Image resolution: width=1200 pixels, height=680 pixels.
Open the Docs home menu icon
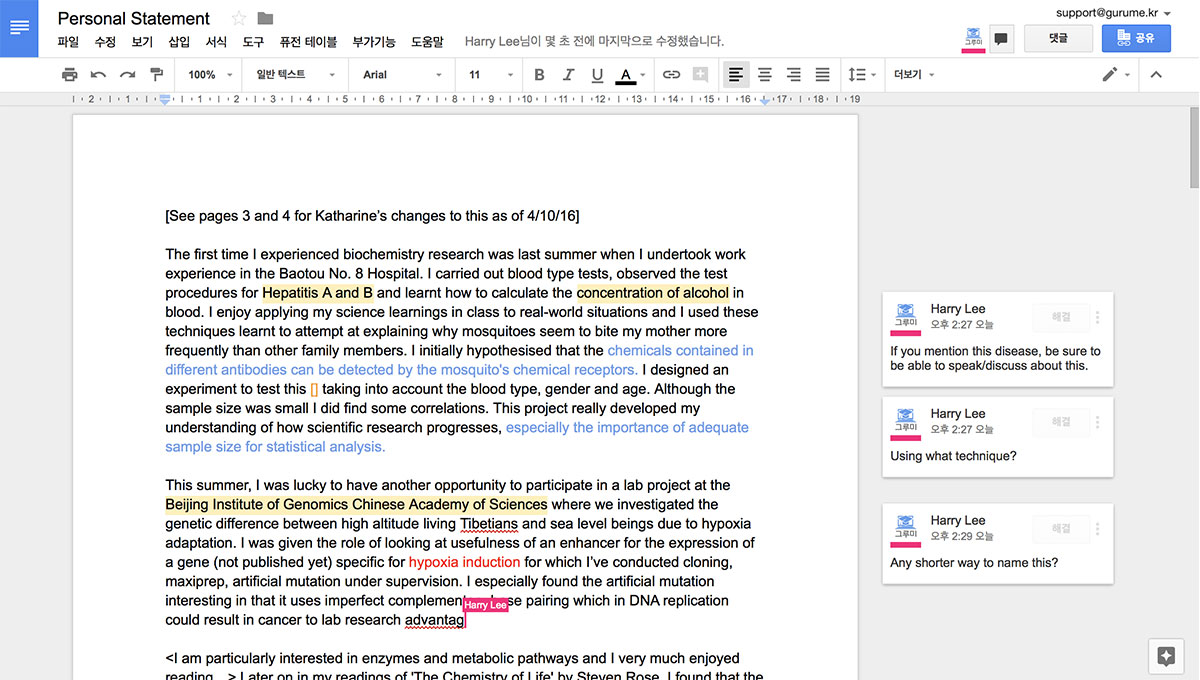tap(19, 28)
